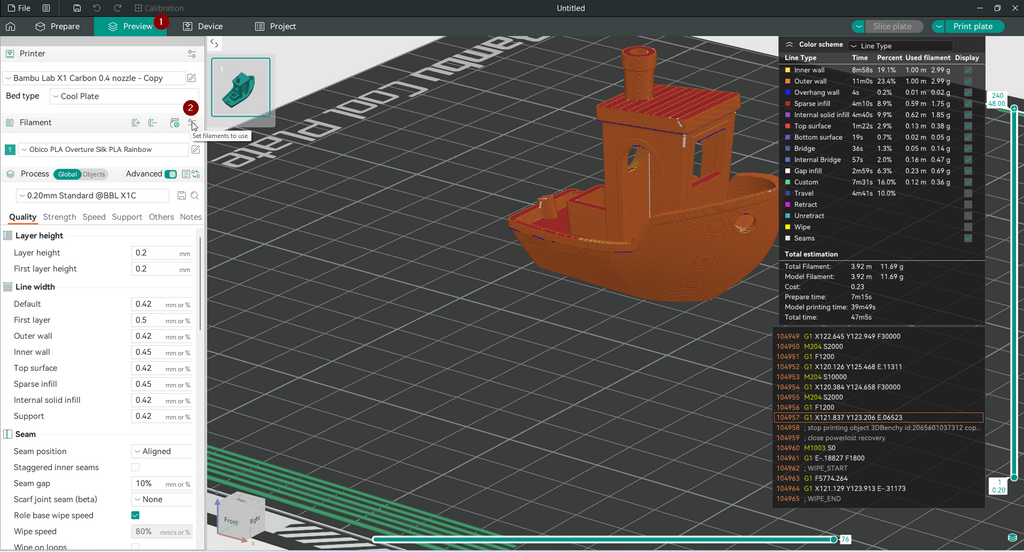The width and height of the screenshot is (1024, 552).
Task: Collapse the Color scheme legend panel
Action: (789, 44)
